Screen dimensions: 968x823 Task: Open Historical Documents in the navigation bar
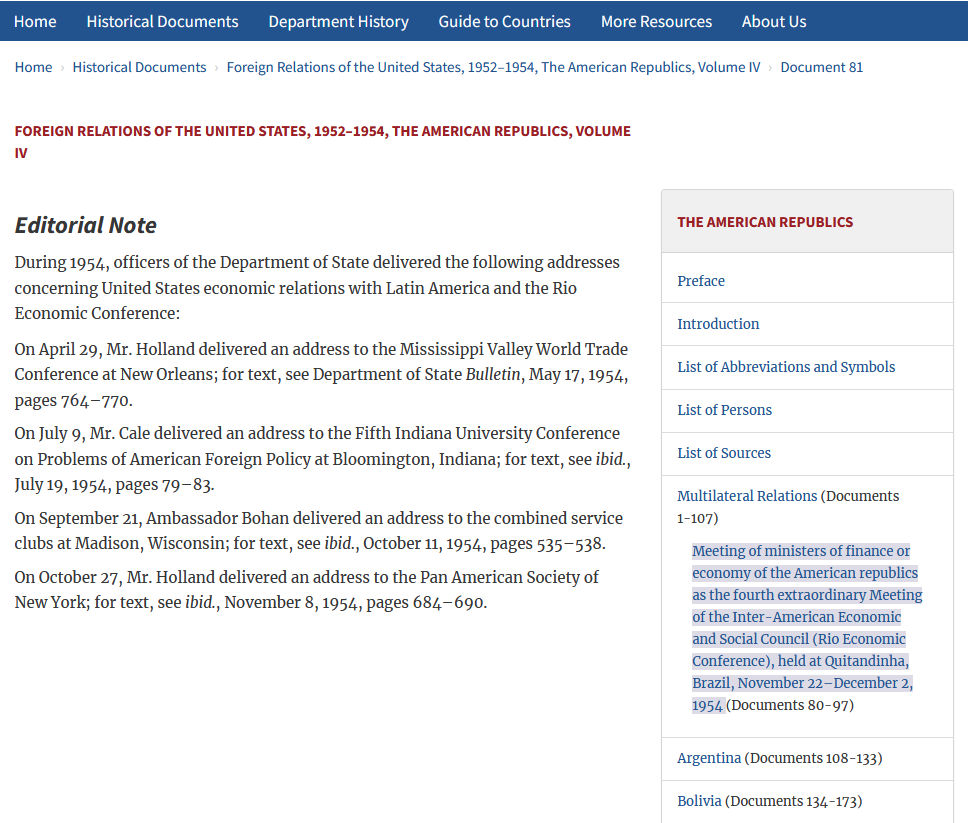[162, 22]
